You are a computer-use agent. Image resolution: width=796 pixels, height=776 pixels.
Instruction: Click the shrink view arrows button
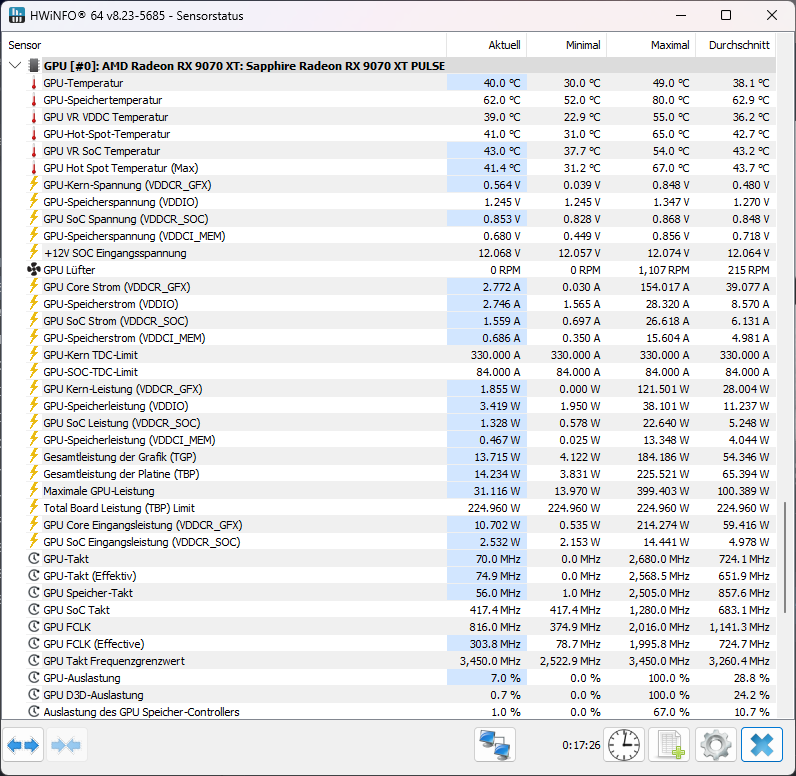pyautogui.click(x=67, y=745)
